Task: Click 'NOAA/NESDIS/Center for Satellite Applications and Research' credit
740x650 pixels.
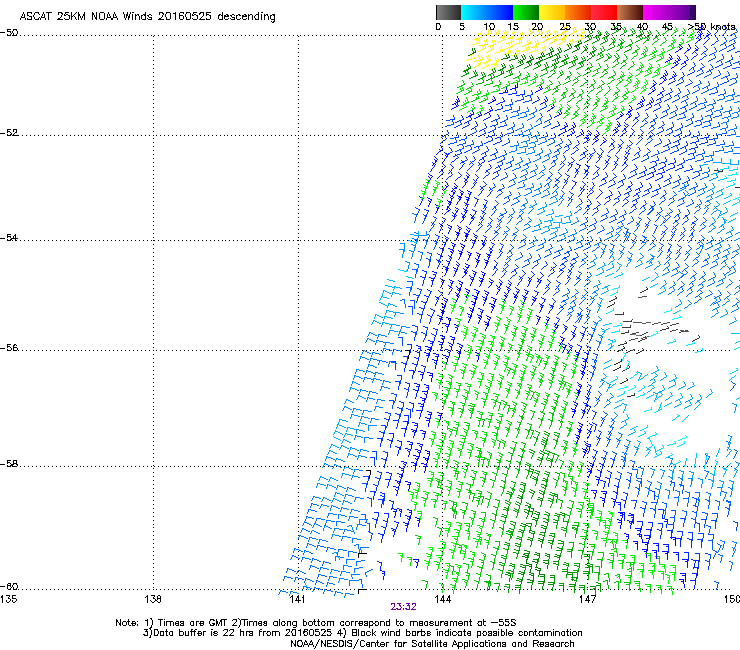Action: (x=432, y=644)
